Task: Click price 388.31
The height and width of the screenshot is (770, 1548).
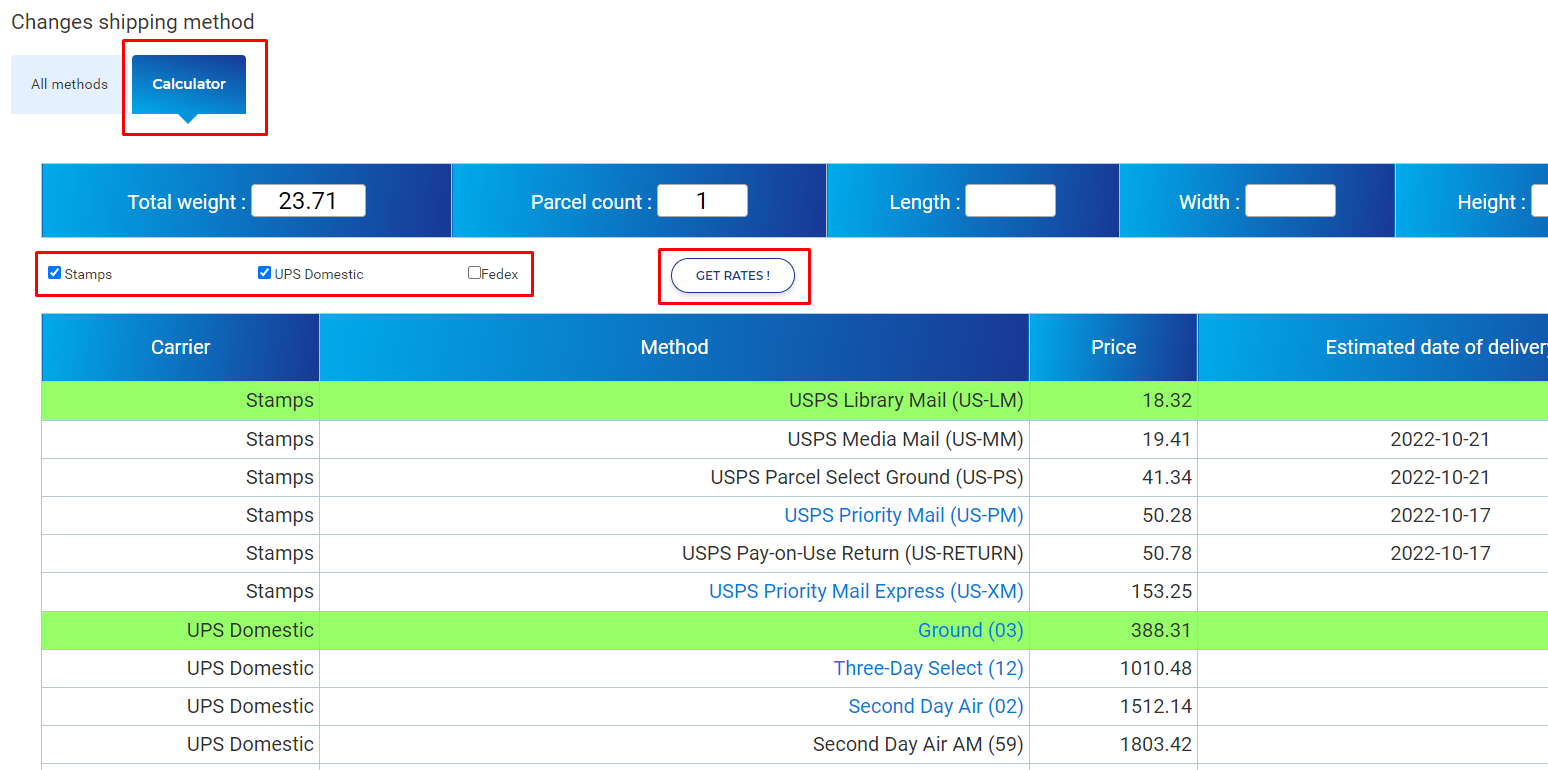Action: pos(1162,630)
